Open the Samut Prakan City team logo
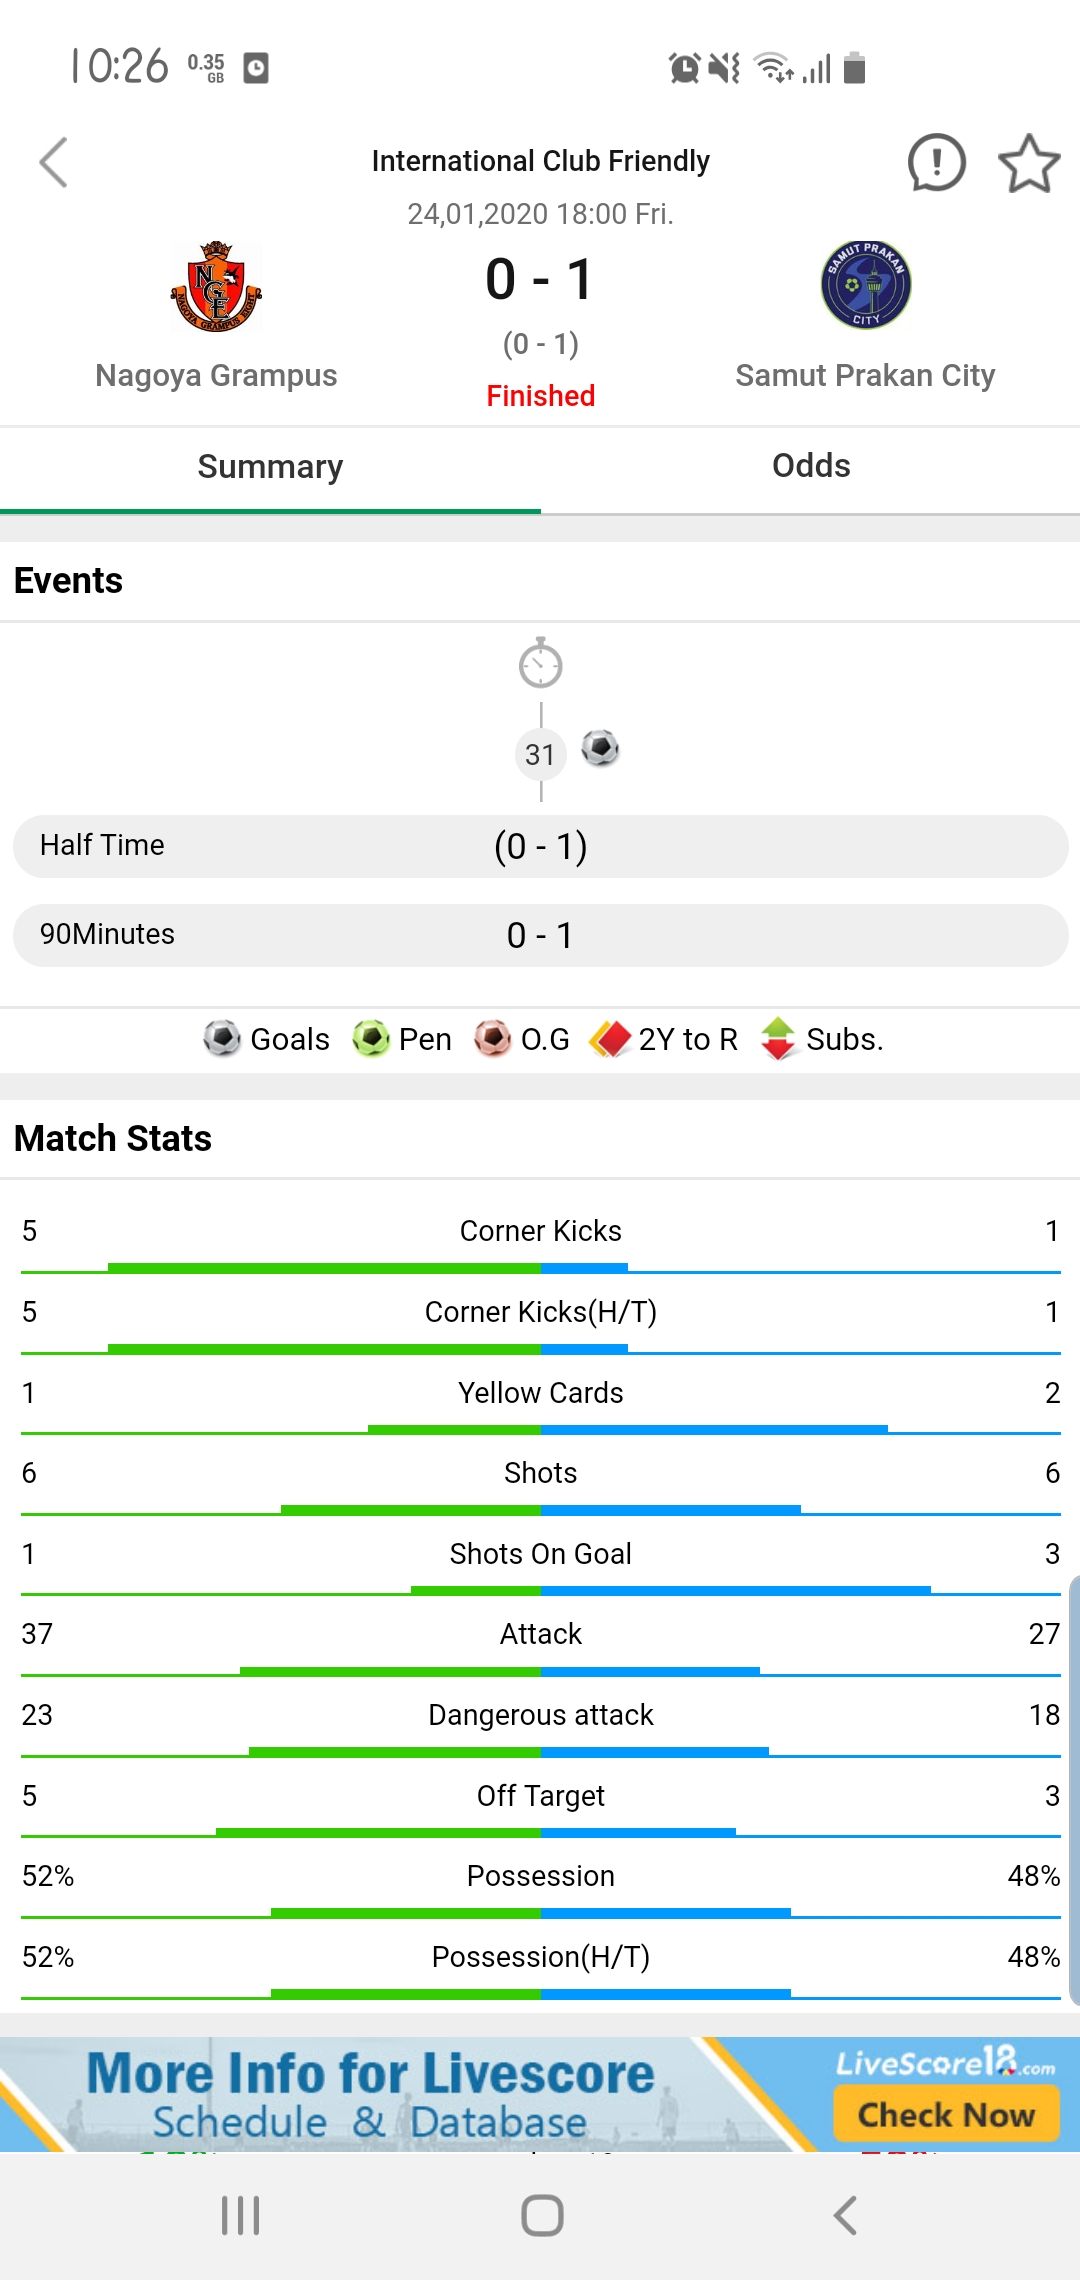 [x=866, y=285]
